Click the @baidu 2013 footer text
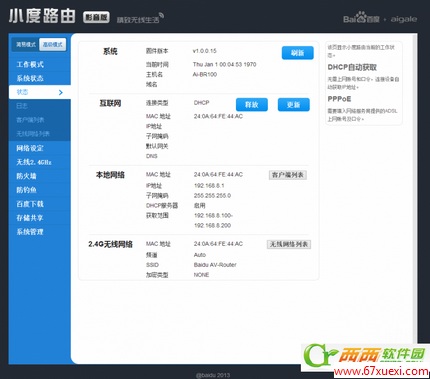Screen dimensions: 430x379 coord(213,375)
